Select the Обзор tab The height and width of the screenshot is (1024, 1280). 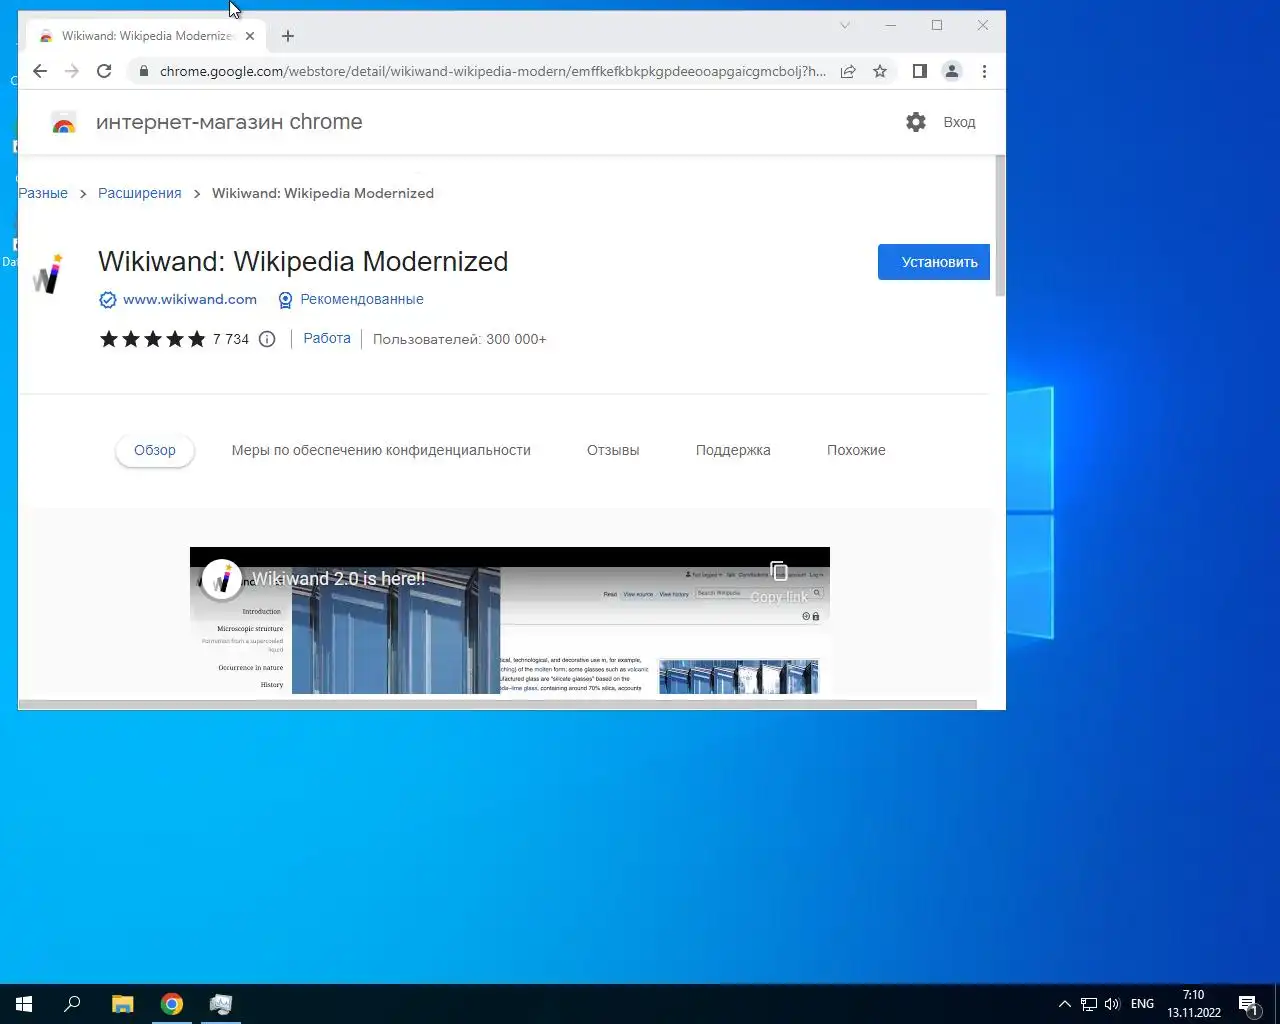pos(155,450)
